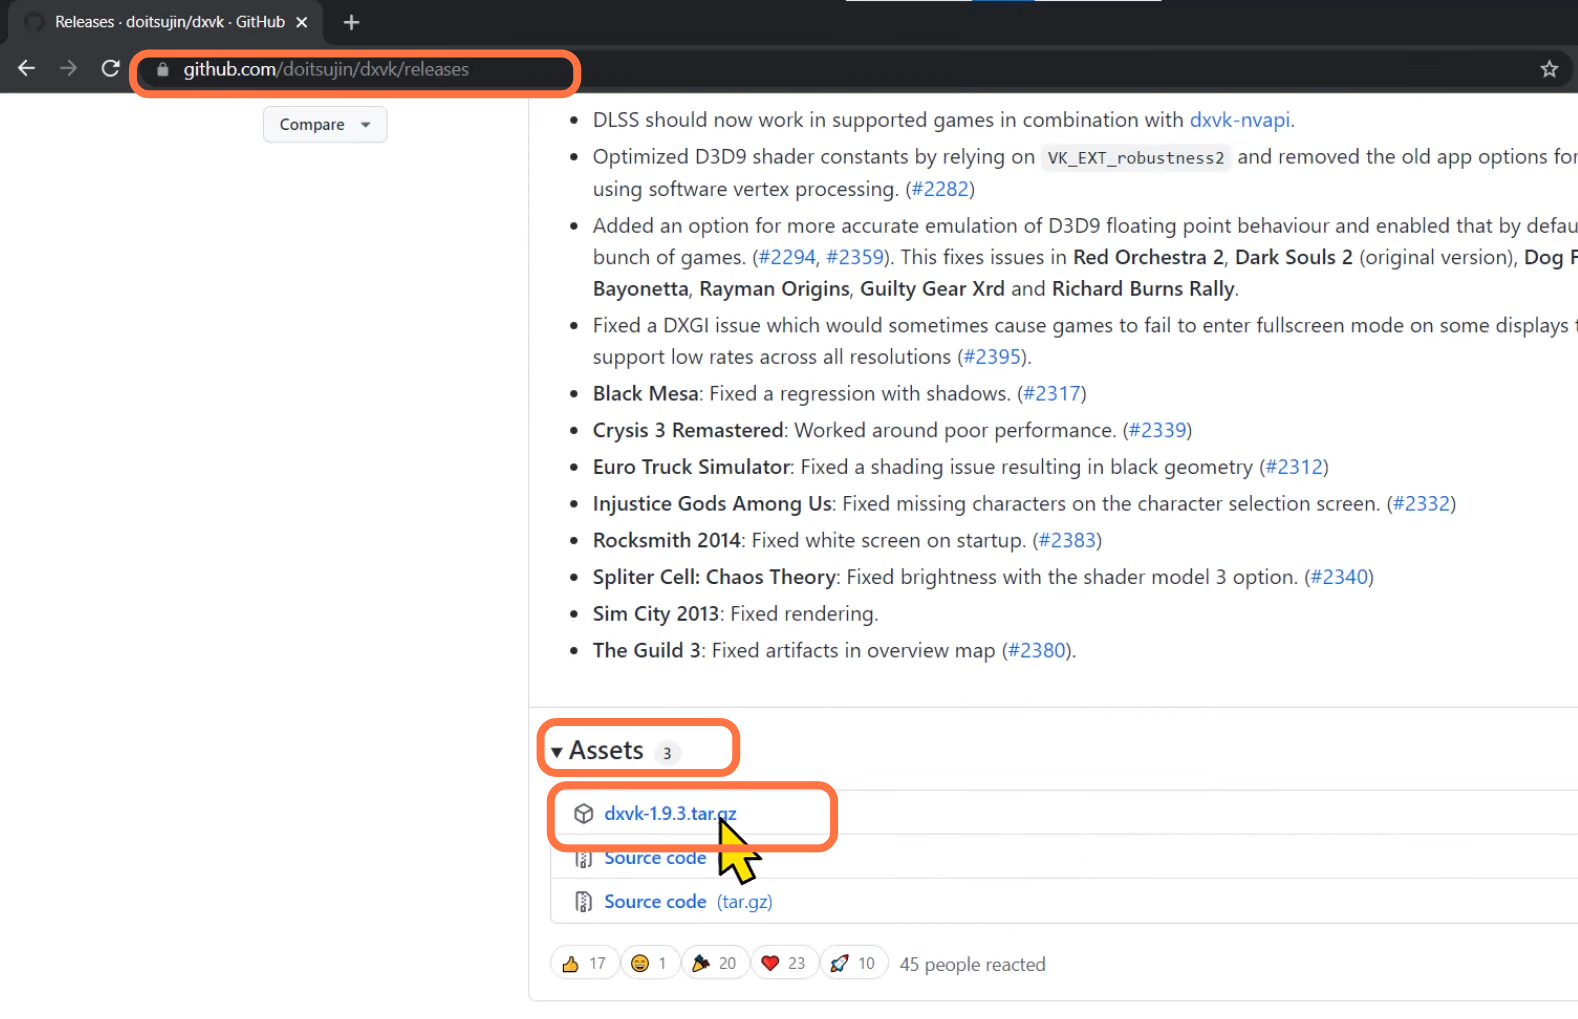1578x1019 pixels.
Task: Open issue link #2294
Action: [787, 257]
